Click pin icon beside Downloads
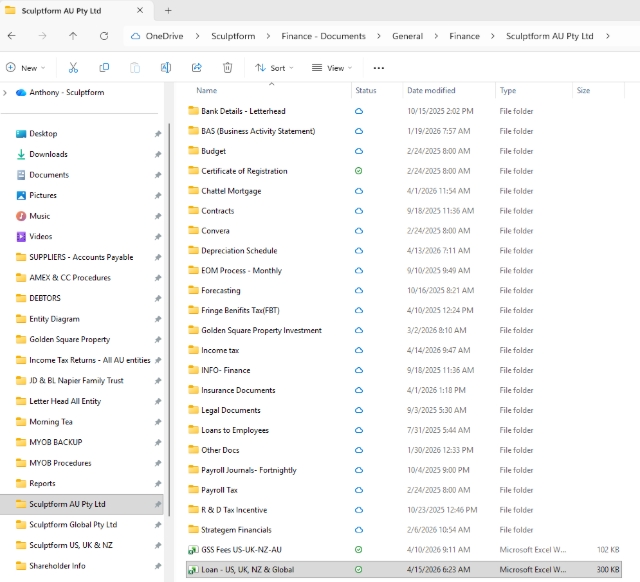Screen dimensions: 640x582 (158, 154)
